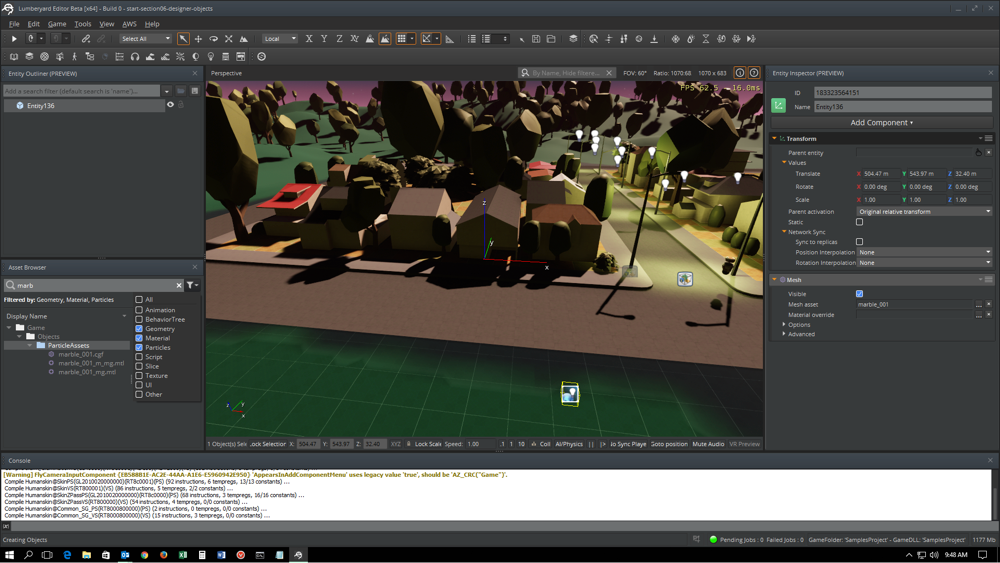Open the grid snap dropdown arrow

tap(412, 39)
